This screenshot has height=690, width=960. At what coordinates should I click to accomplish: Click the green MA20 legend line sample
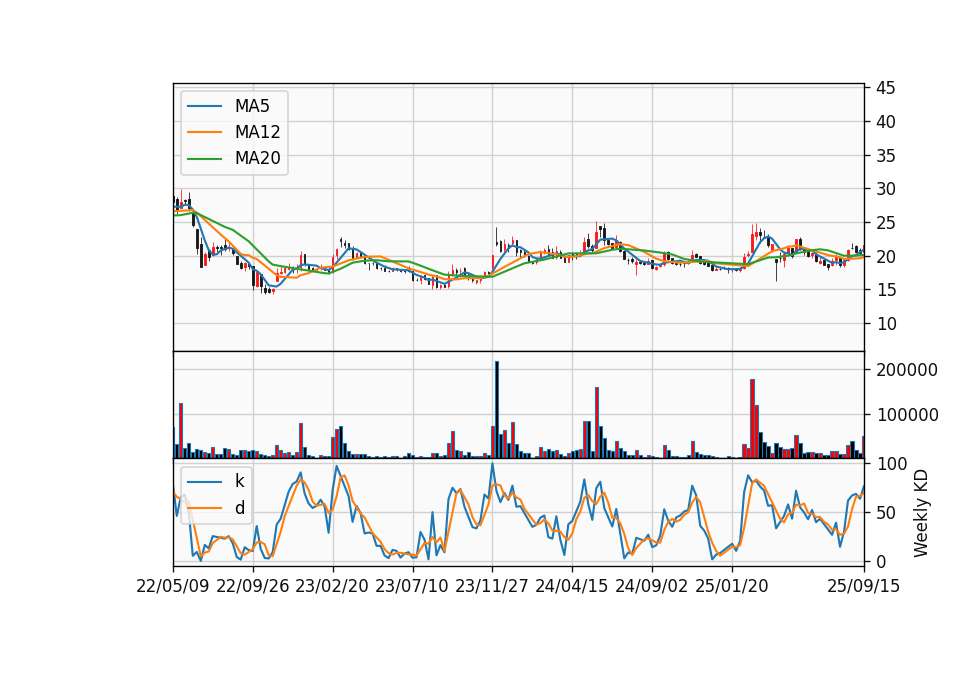(x=204, y=159)
